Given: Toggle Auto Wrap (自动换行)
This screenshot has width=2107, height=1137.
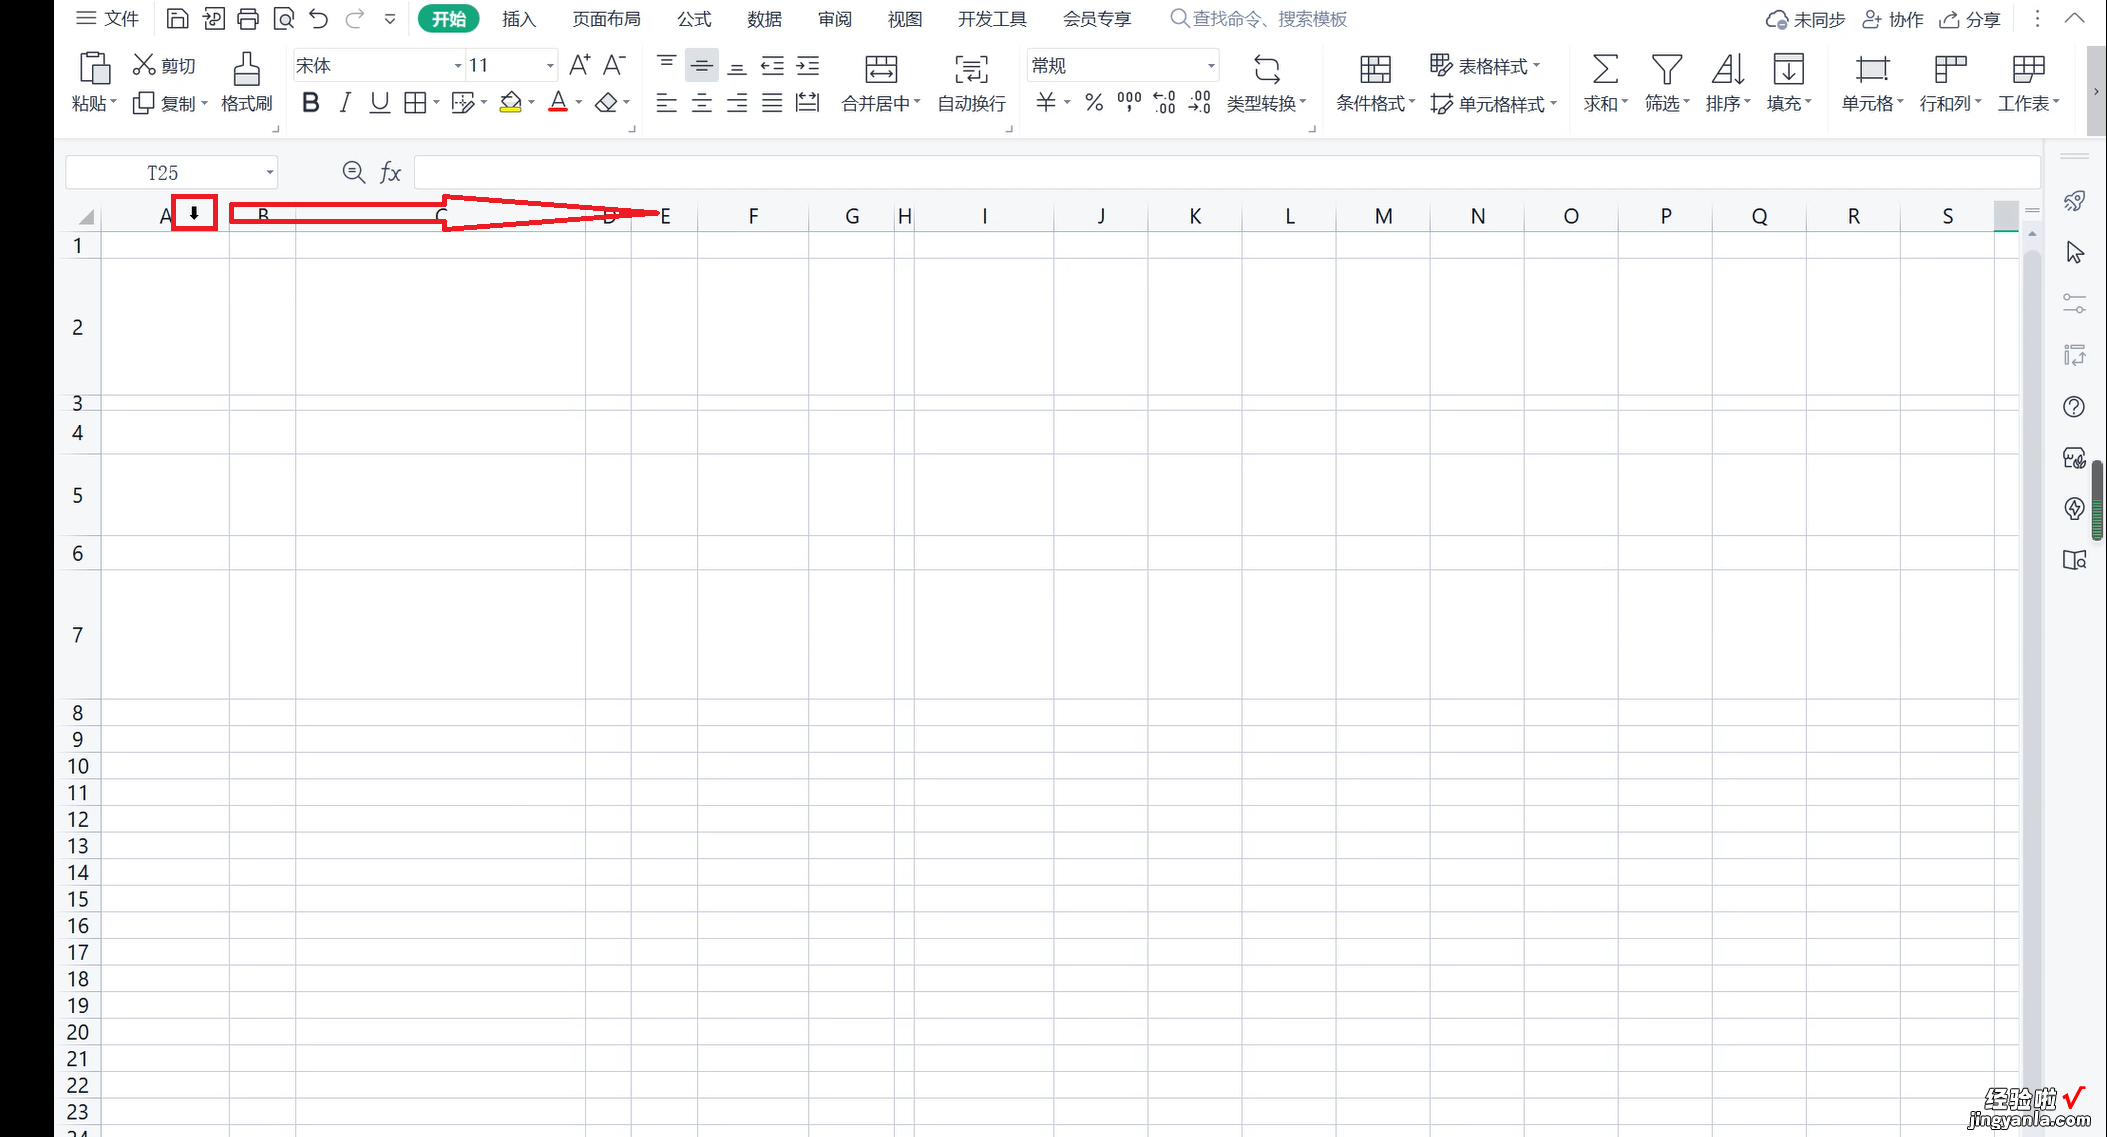Looking at the screenshot, I should tap(971, 83).
